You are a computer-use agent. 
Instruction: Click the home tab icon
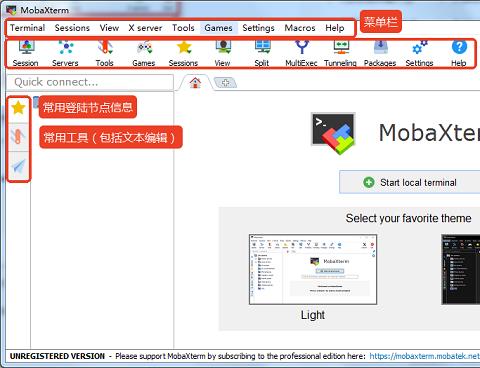click(195, 83)
